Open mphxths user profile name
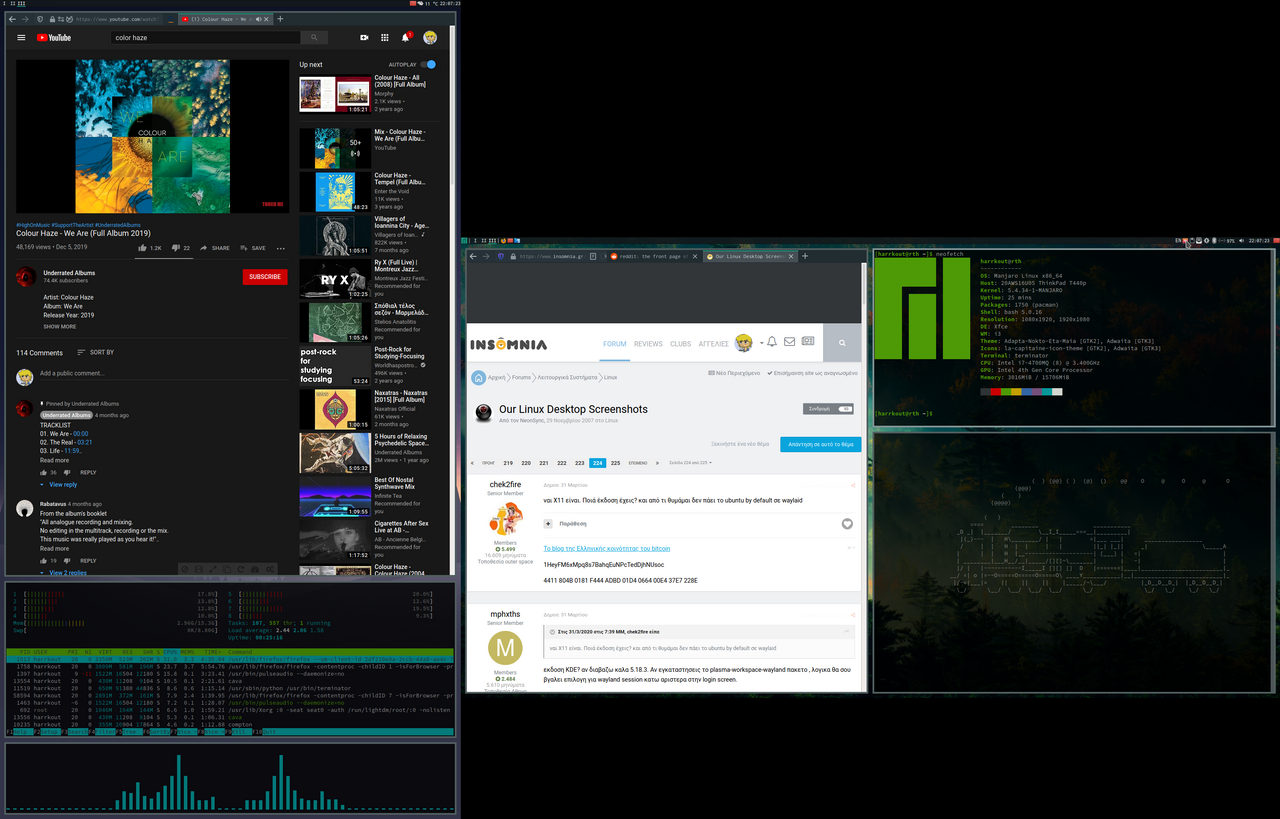Screen dimensions: 1280x819 click(505, 614)
